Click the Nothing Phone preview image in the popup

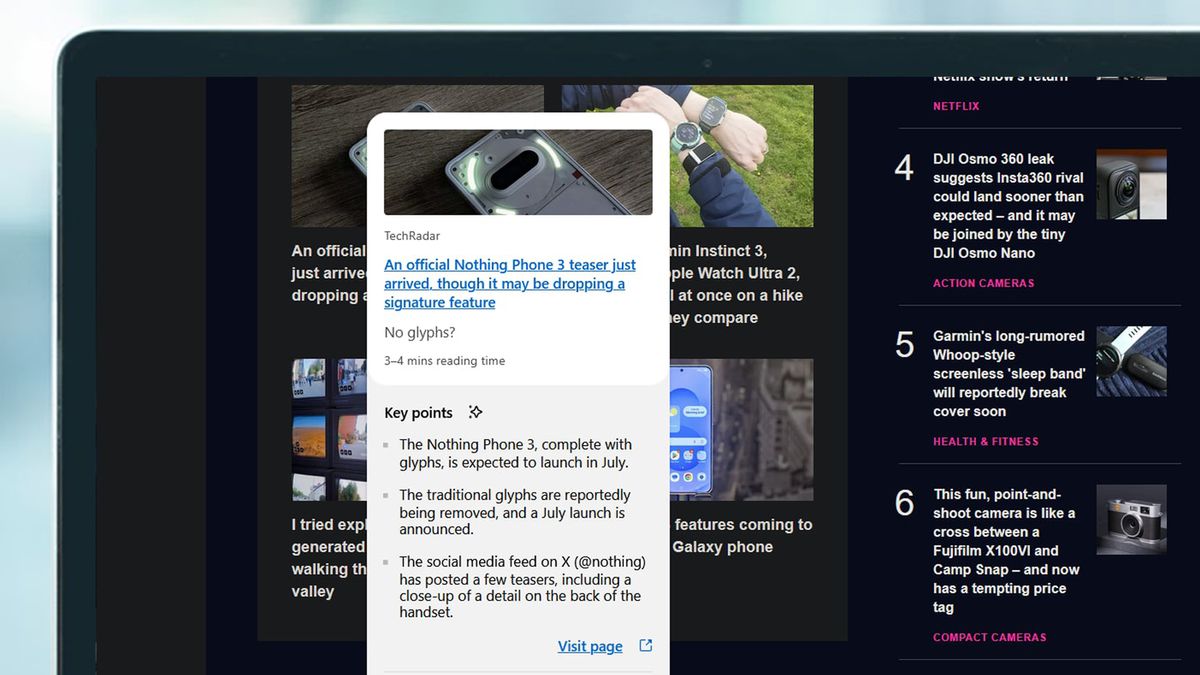click(x=517, y=171)
